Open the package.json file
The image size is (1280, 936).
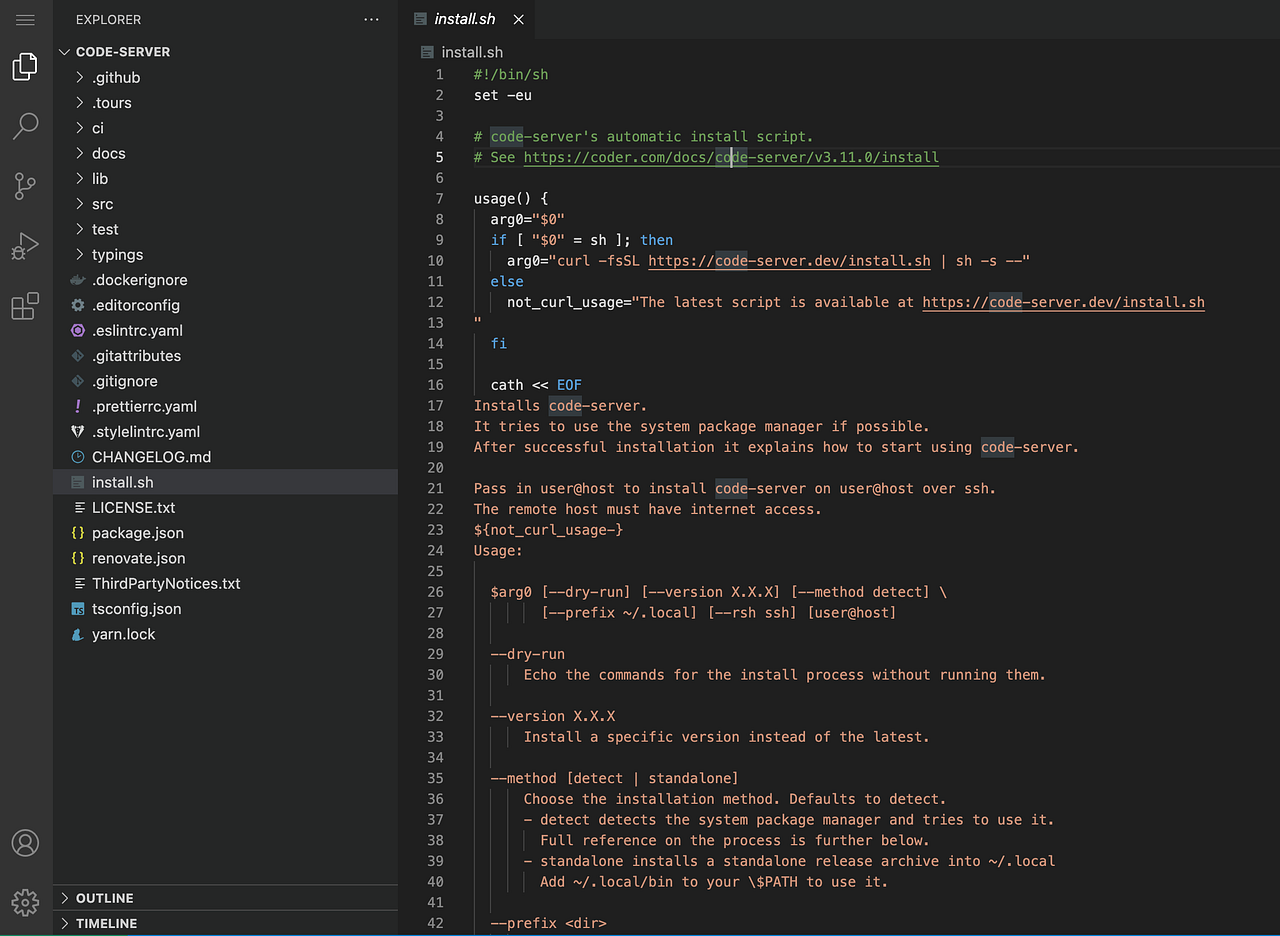[226, 533]
